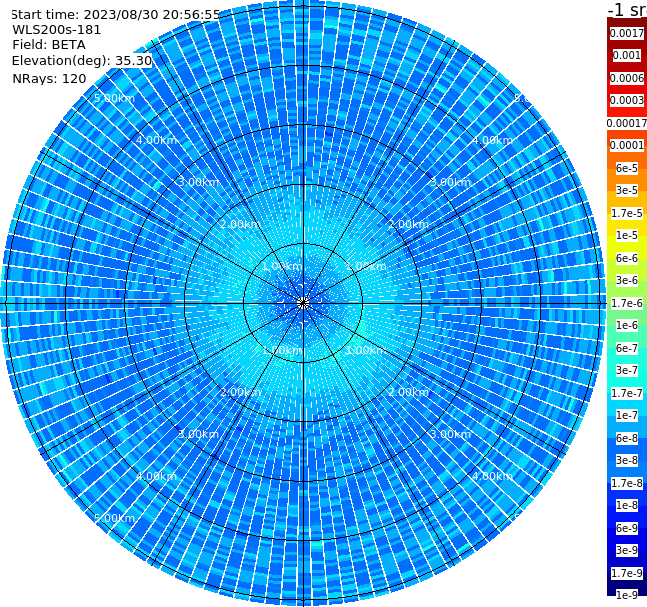This screenshot has height=607, width=647.
Task: Select the 3.00km ring label in lower-left quadrant
Action: coord(198,434)
